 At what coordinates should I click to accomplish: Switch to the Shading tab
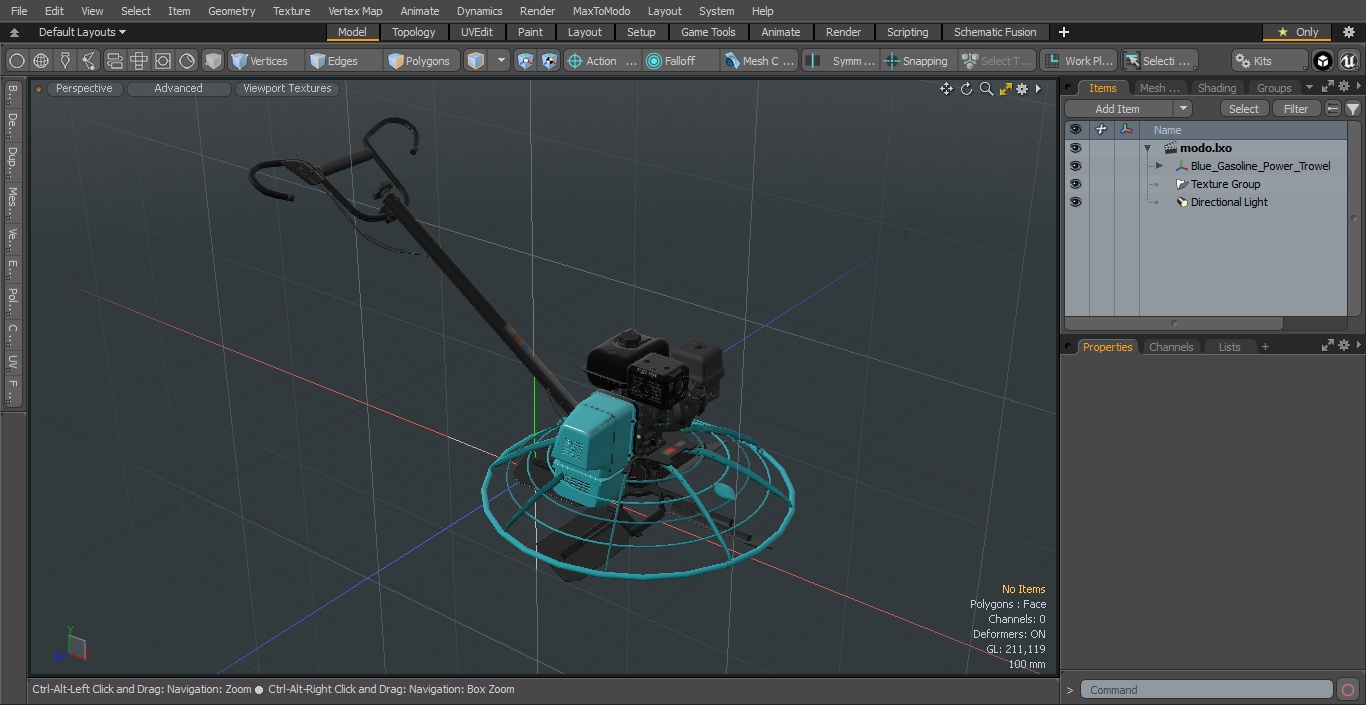click(1217, 88)
